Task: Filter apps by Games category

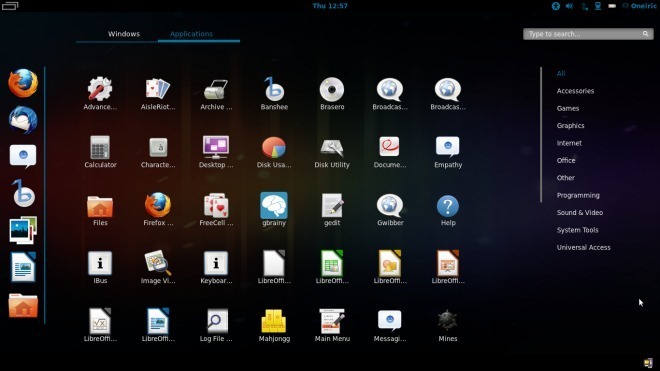Action: tap(568, 108)
